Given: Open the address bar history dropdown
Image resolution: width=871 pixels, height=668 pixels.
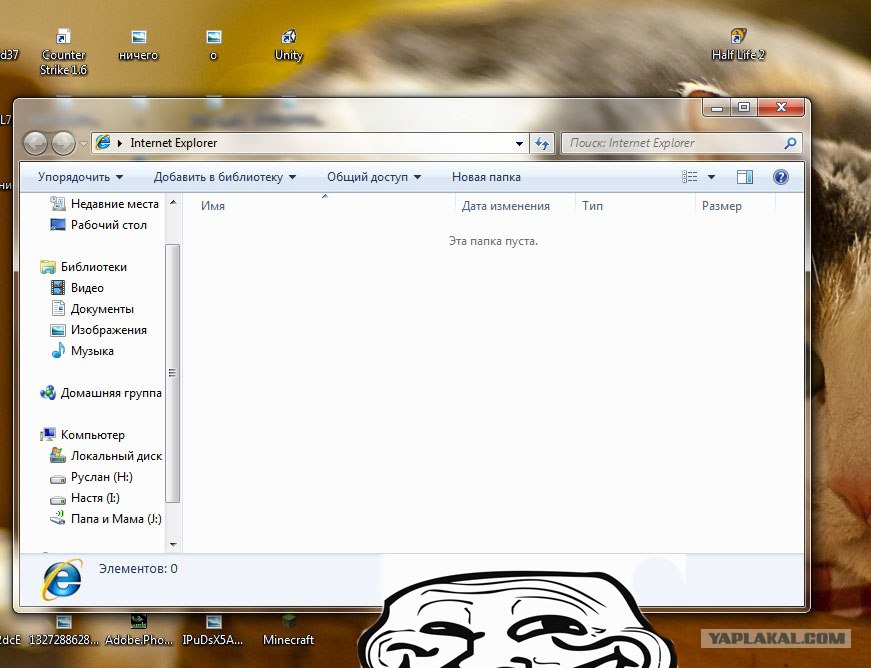Looking at the screenshot, I should (x=519, y=143).
